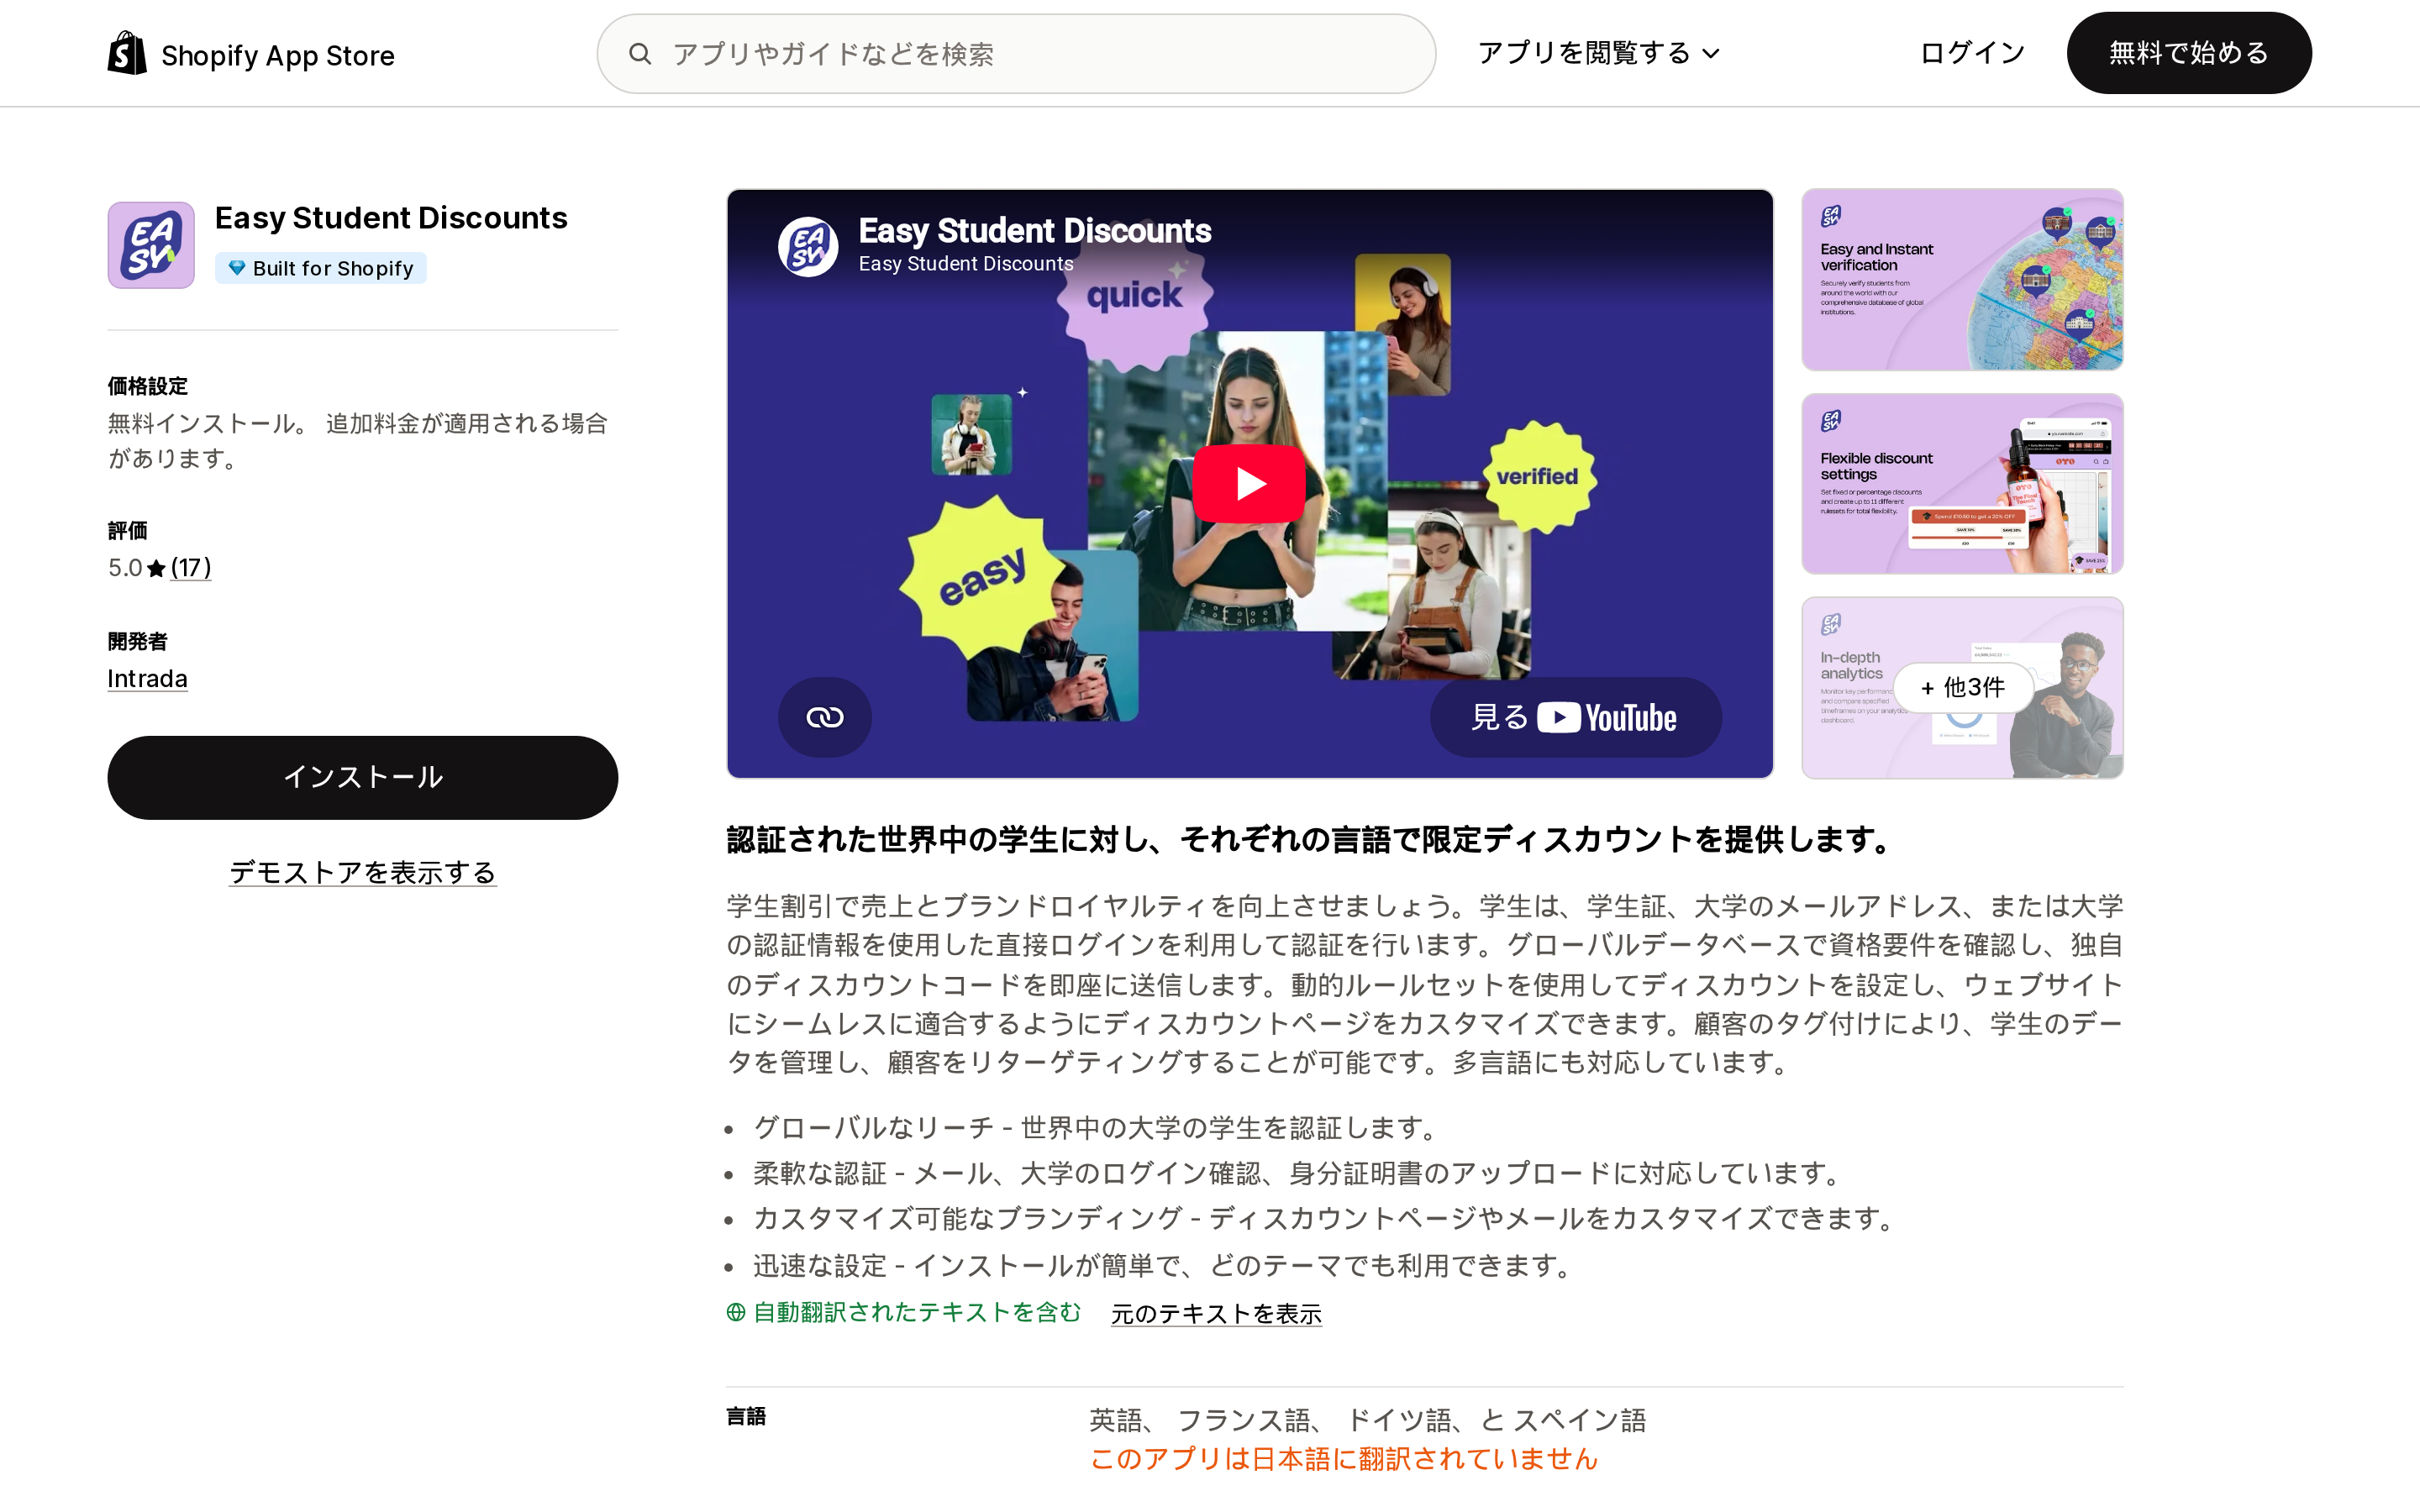Open the デモストアを表示する link
The height and width of the screenshot is (1512, 2420).
[x=363, y=872]
